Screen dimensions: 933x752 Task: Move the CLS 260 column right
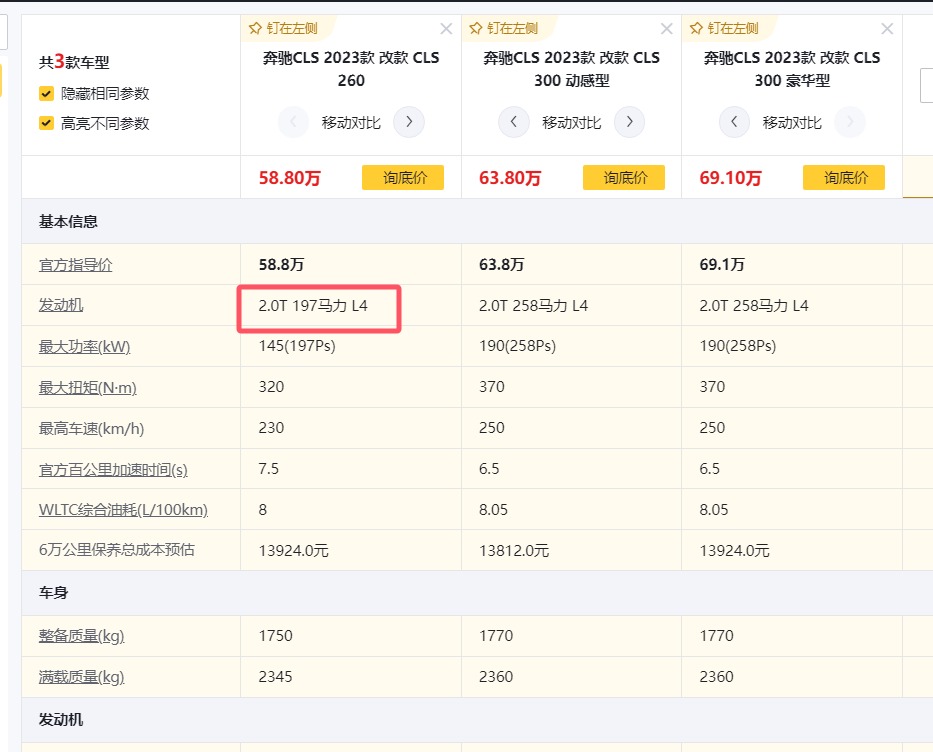pos(409,123)
